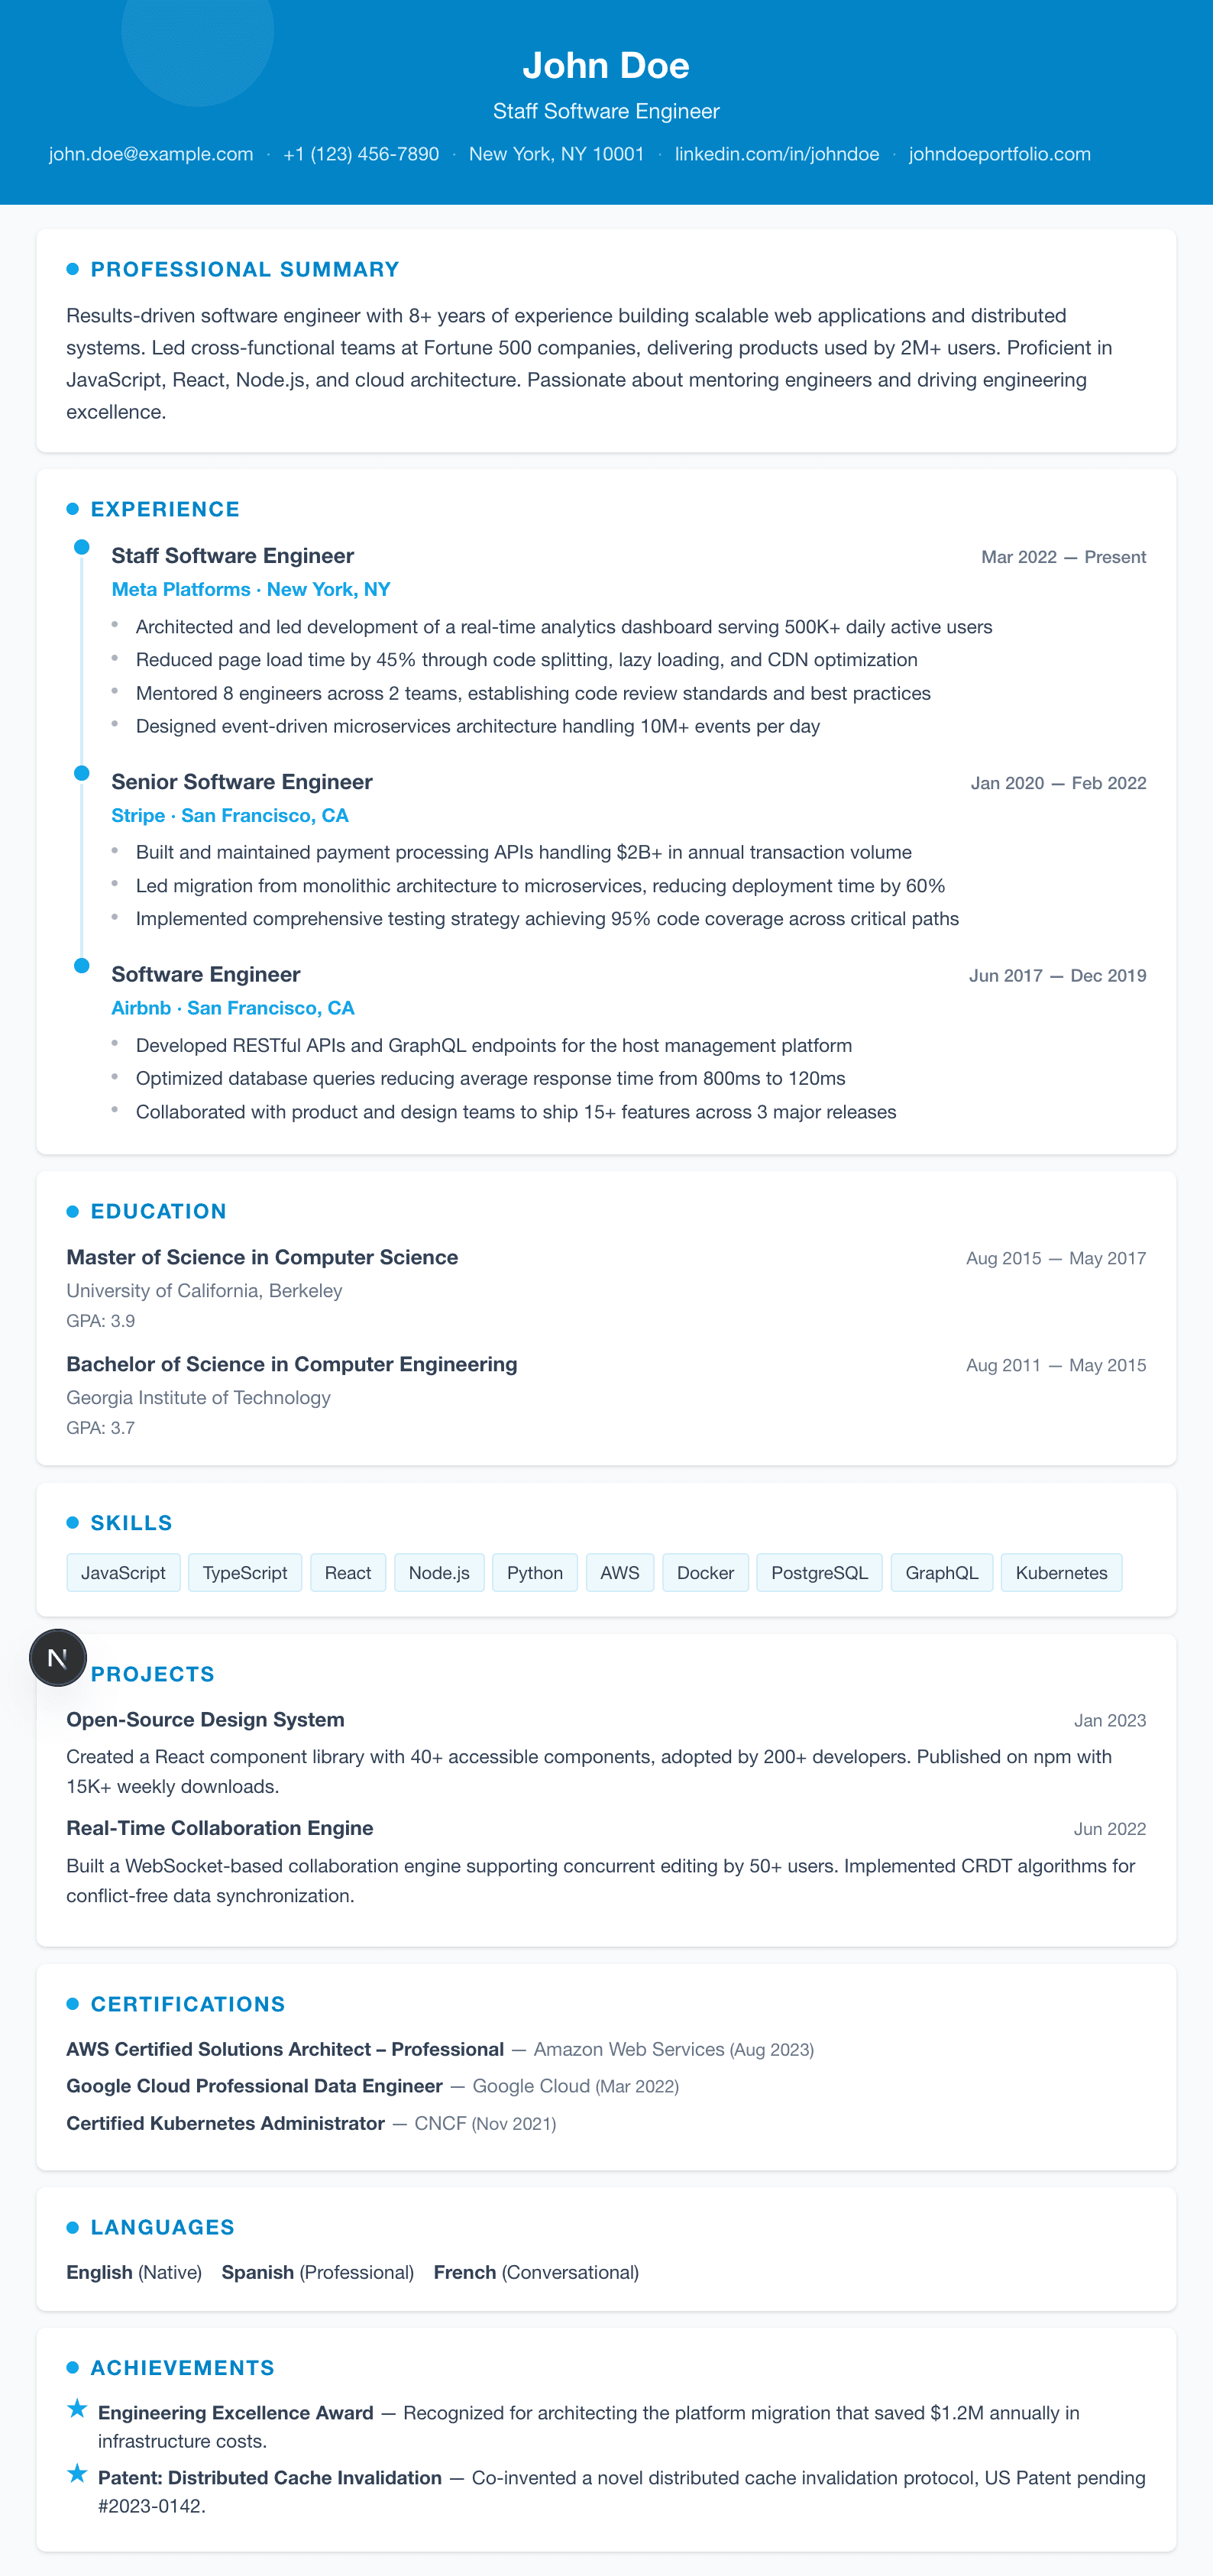Select the JavaScript skill tag
This screenshot has width=1213, height=2576.
coord(123,1572)
